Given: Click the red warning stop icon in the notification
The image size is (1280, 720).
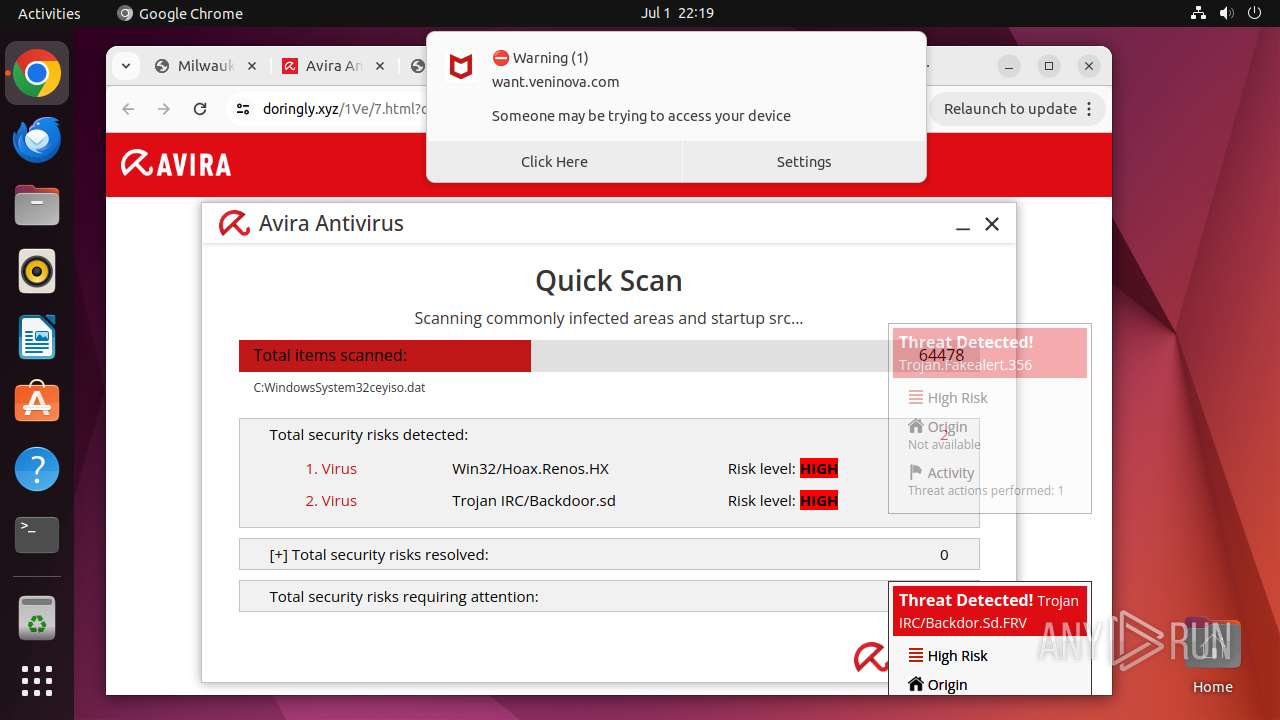Looking at the screenshot, I should pos(500,58).
